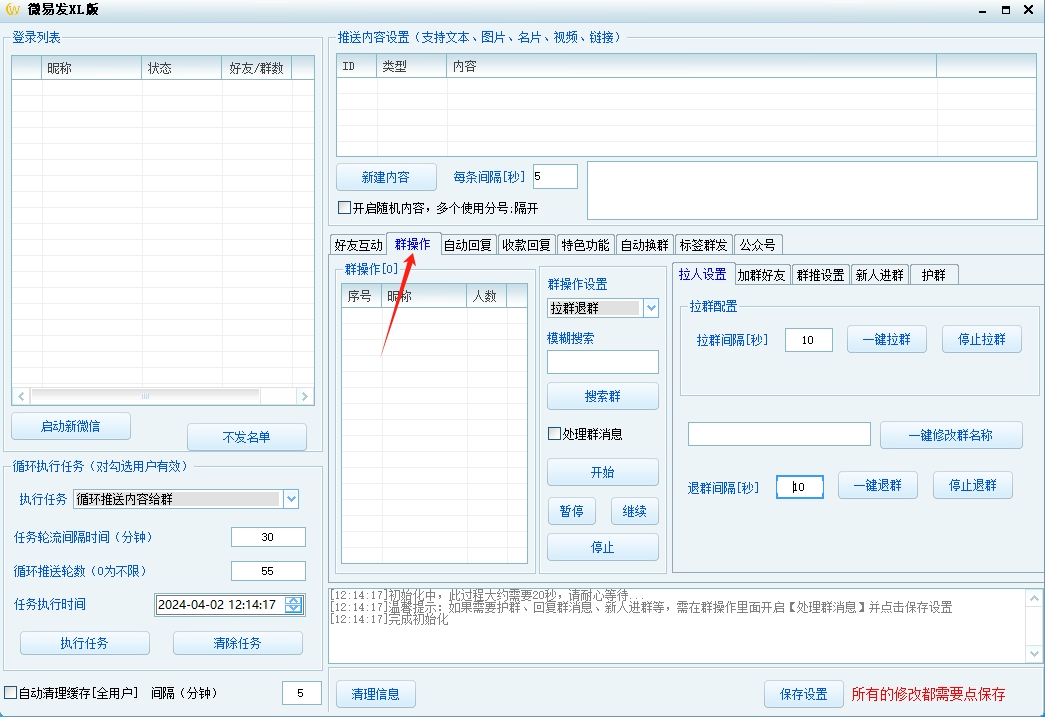Screen dimensions: 1045x717
Task: Open the 特色功能 tab
Action: point(585,245)
